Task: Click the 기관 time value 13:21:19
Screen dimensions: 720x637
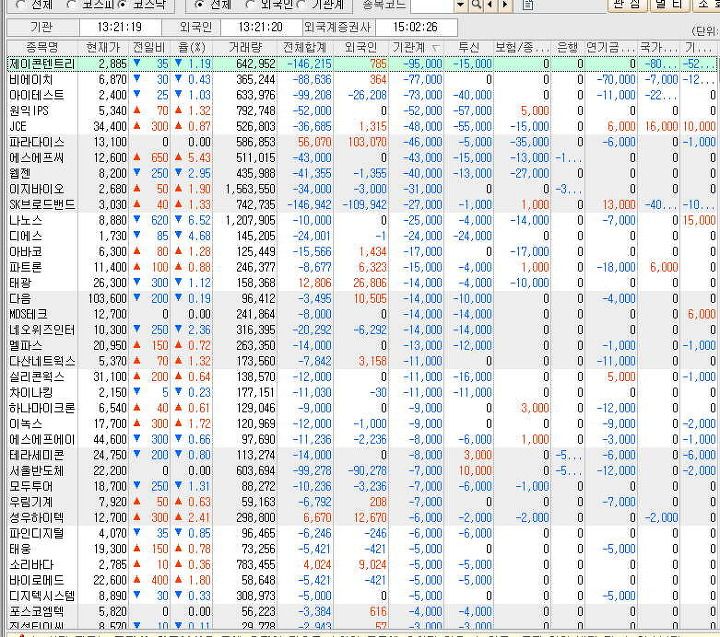Action: pyautogui.click(x=119, y=27)
